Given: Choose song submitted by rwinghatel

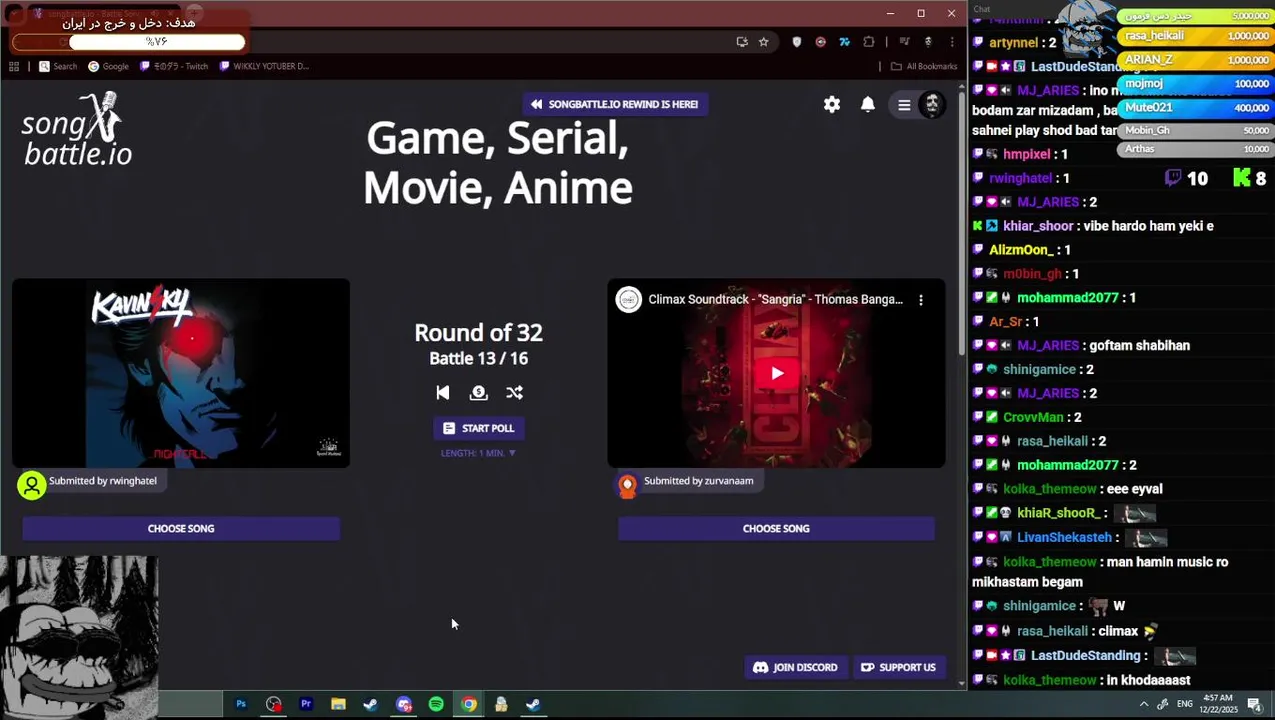Looking at the screenshot, I should pyautogui.click(x=181, y=528).
